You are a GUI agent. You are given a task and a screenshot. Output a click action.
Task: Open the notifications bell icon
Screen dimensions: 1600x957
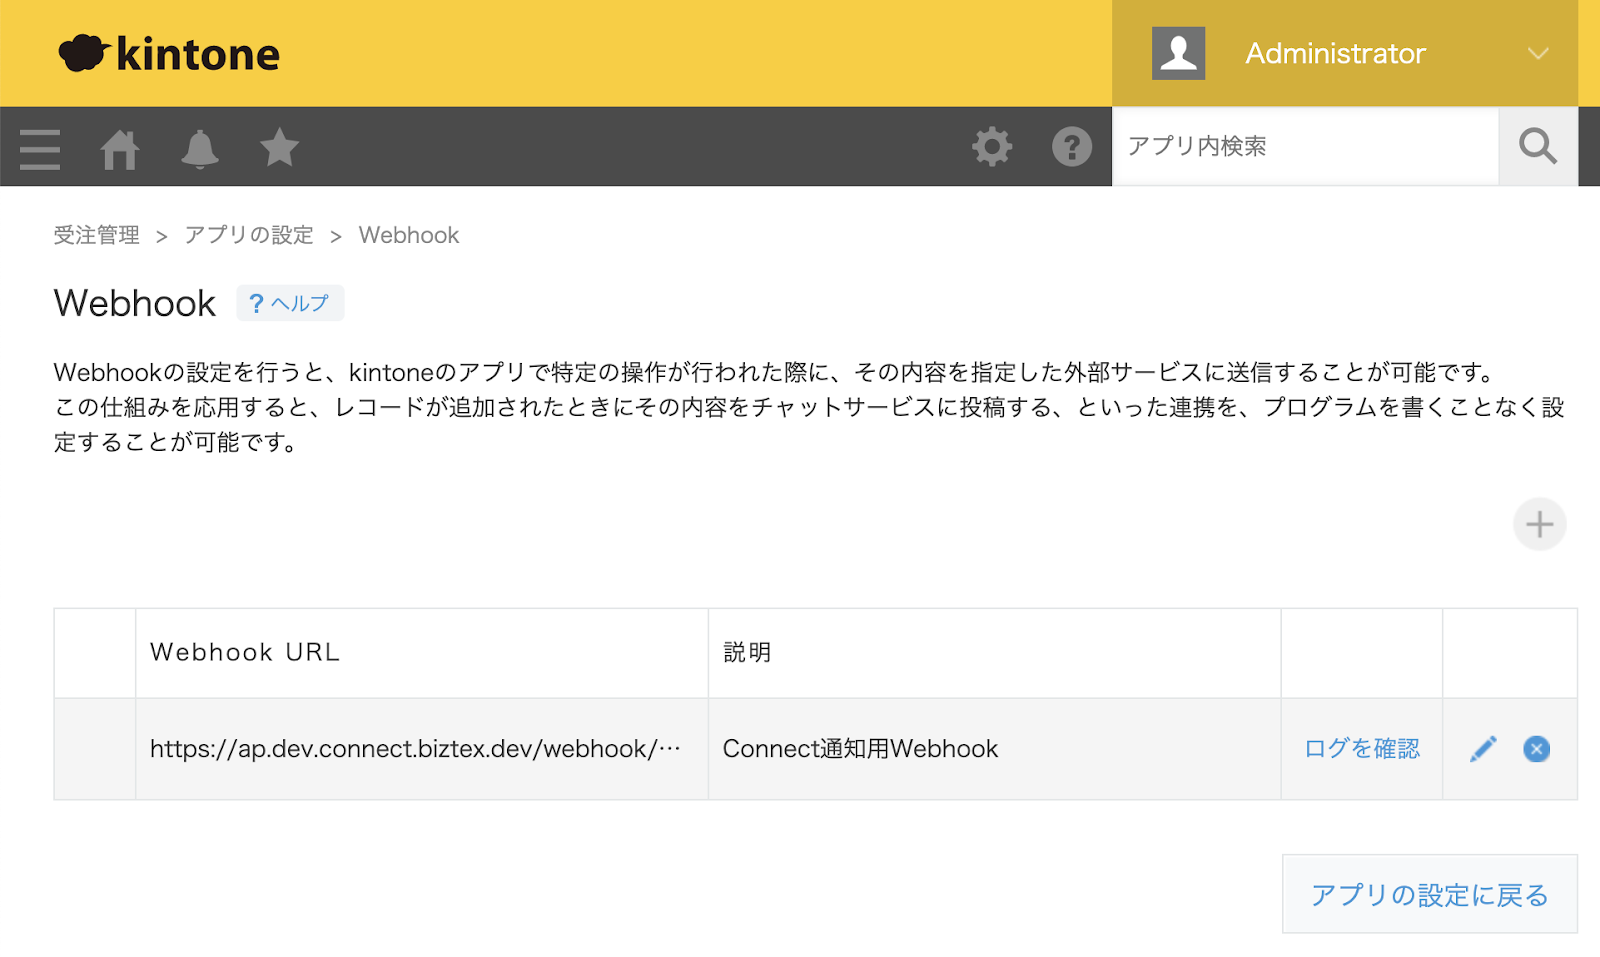(200, 149)
